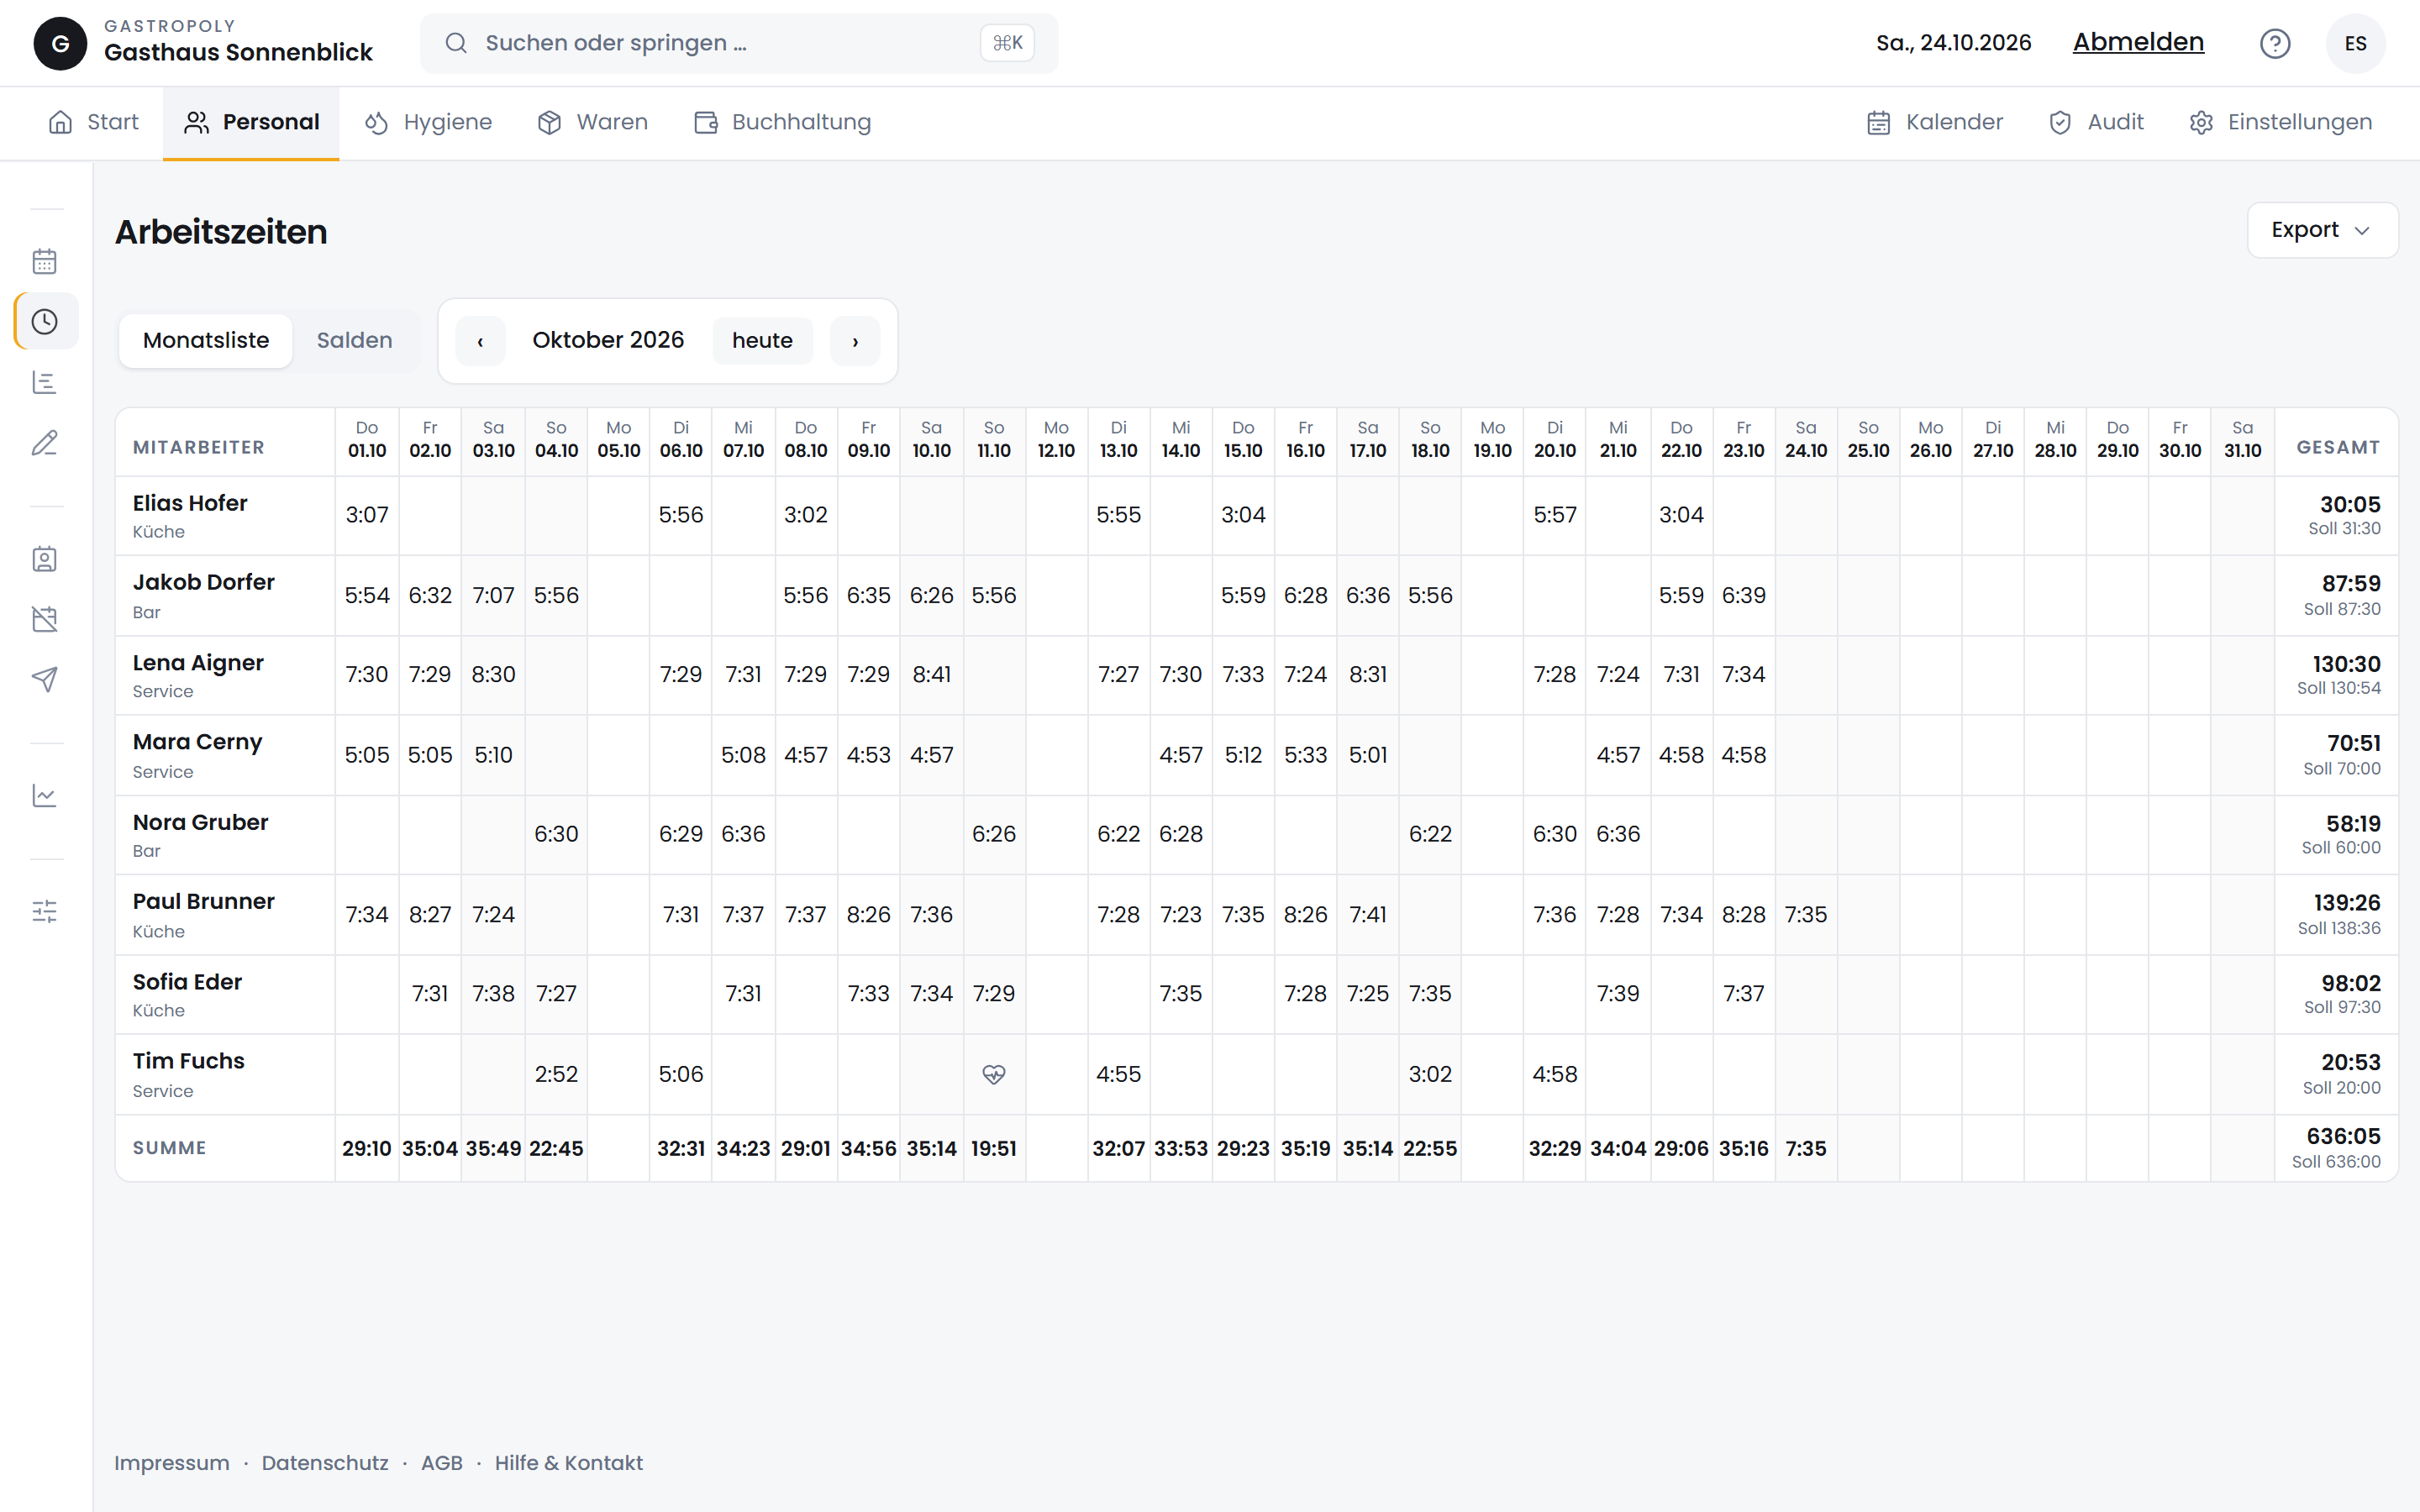Image resolution: width=2420 pixels, height=1512 pixels.
Task: Click the Gasthaus Sonnenblick name
Action: pyautogui.click(x=238, y=52)
